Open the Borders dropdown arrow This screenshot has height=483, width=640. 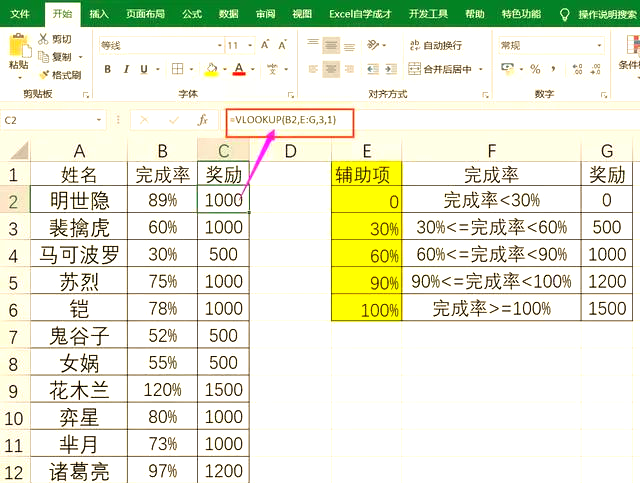click(191, 69)
